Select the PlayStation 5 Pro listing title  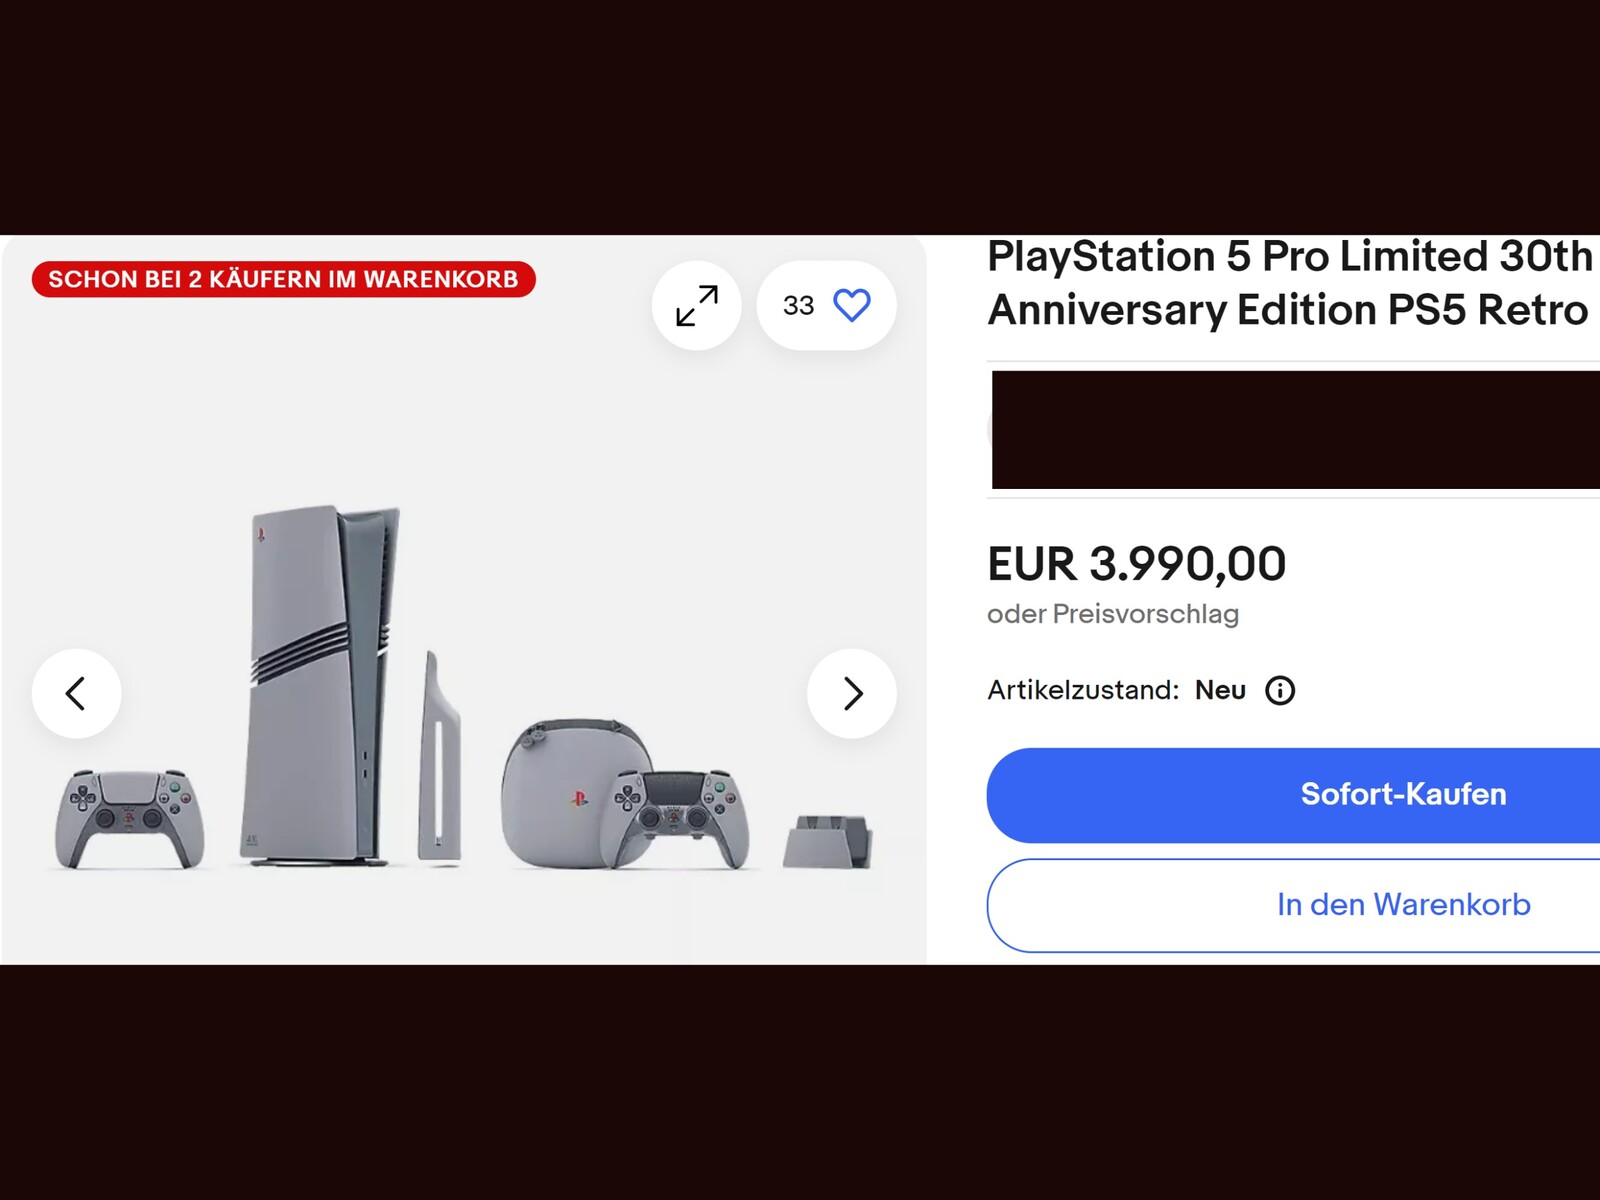click(1289, 283)
